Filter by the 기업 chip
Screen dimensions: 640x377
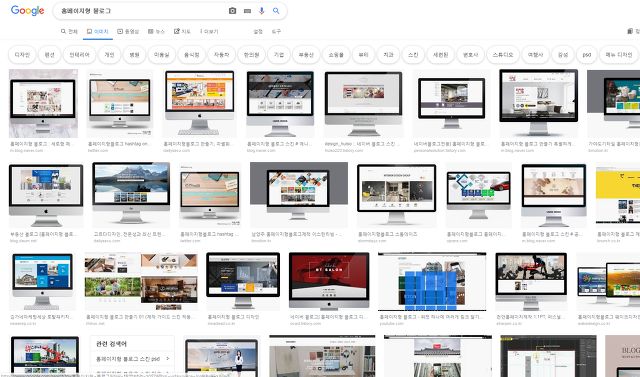click(x=279, y=55)
